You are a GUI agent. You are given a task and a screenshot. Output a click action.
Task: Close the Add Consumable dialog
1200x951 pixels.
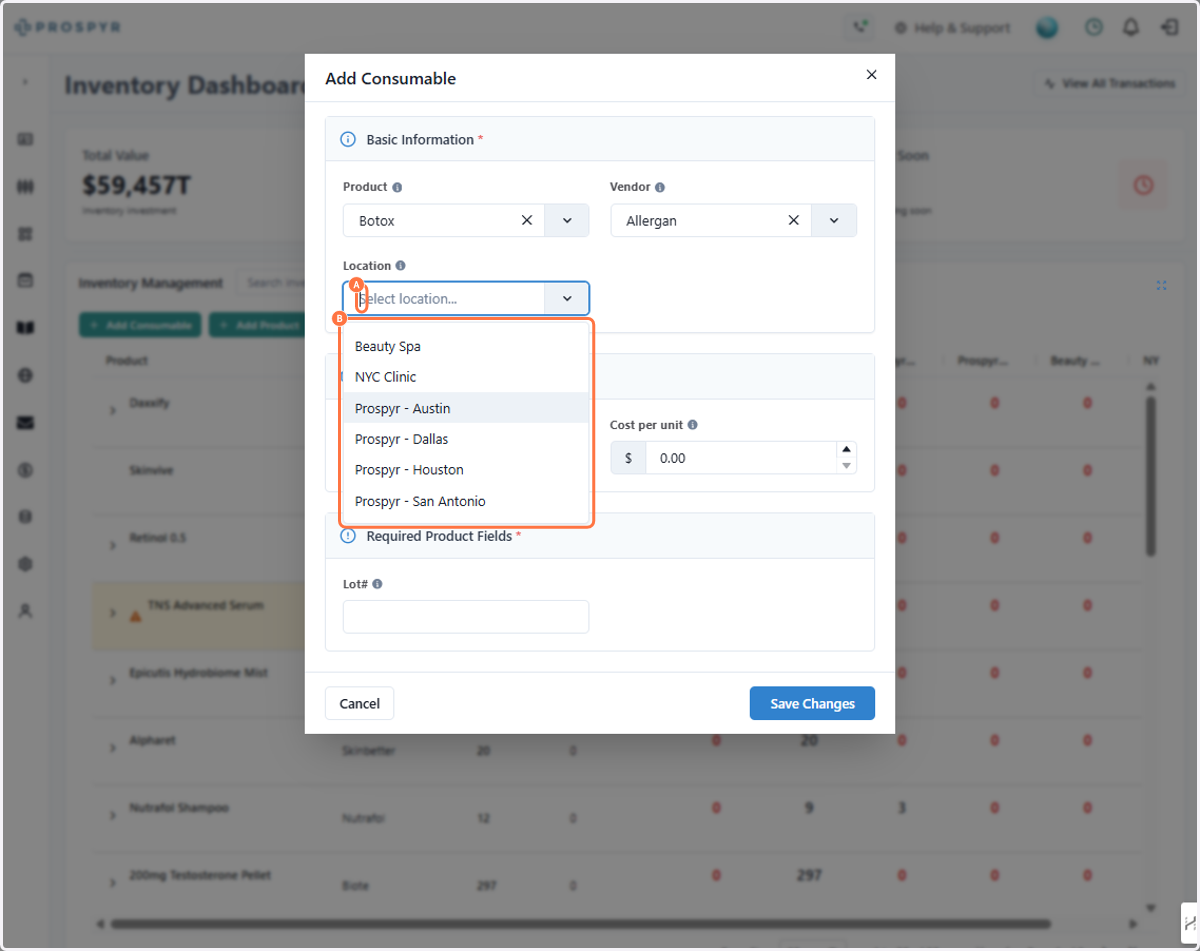click(x=871, y=75)
